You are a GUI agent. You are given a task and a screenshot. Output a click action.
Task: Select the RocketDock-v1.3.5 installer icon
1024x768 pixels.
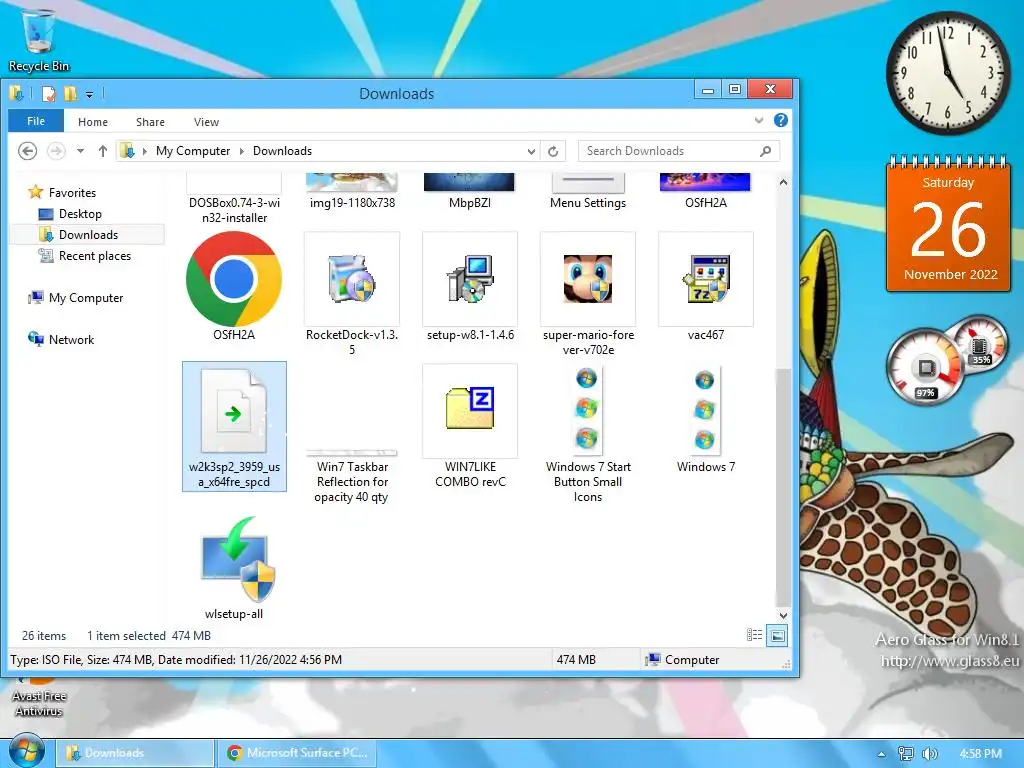[x=351, y=280]
